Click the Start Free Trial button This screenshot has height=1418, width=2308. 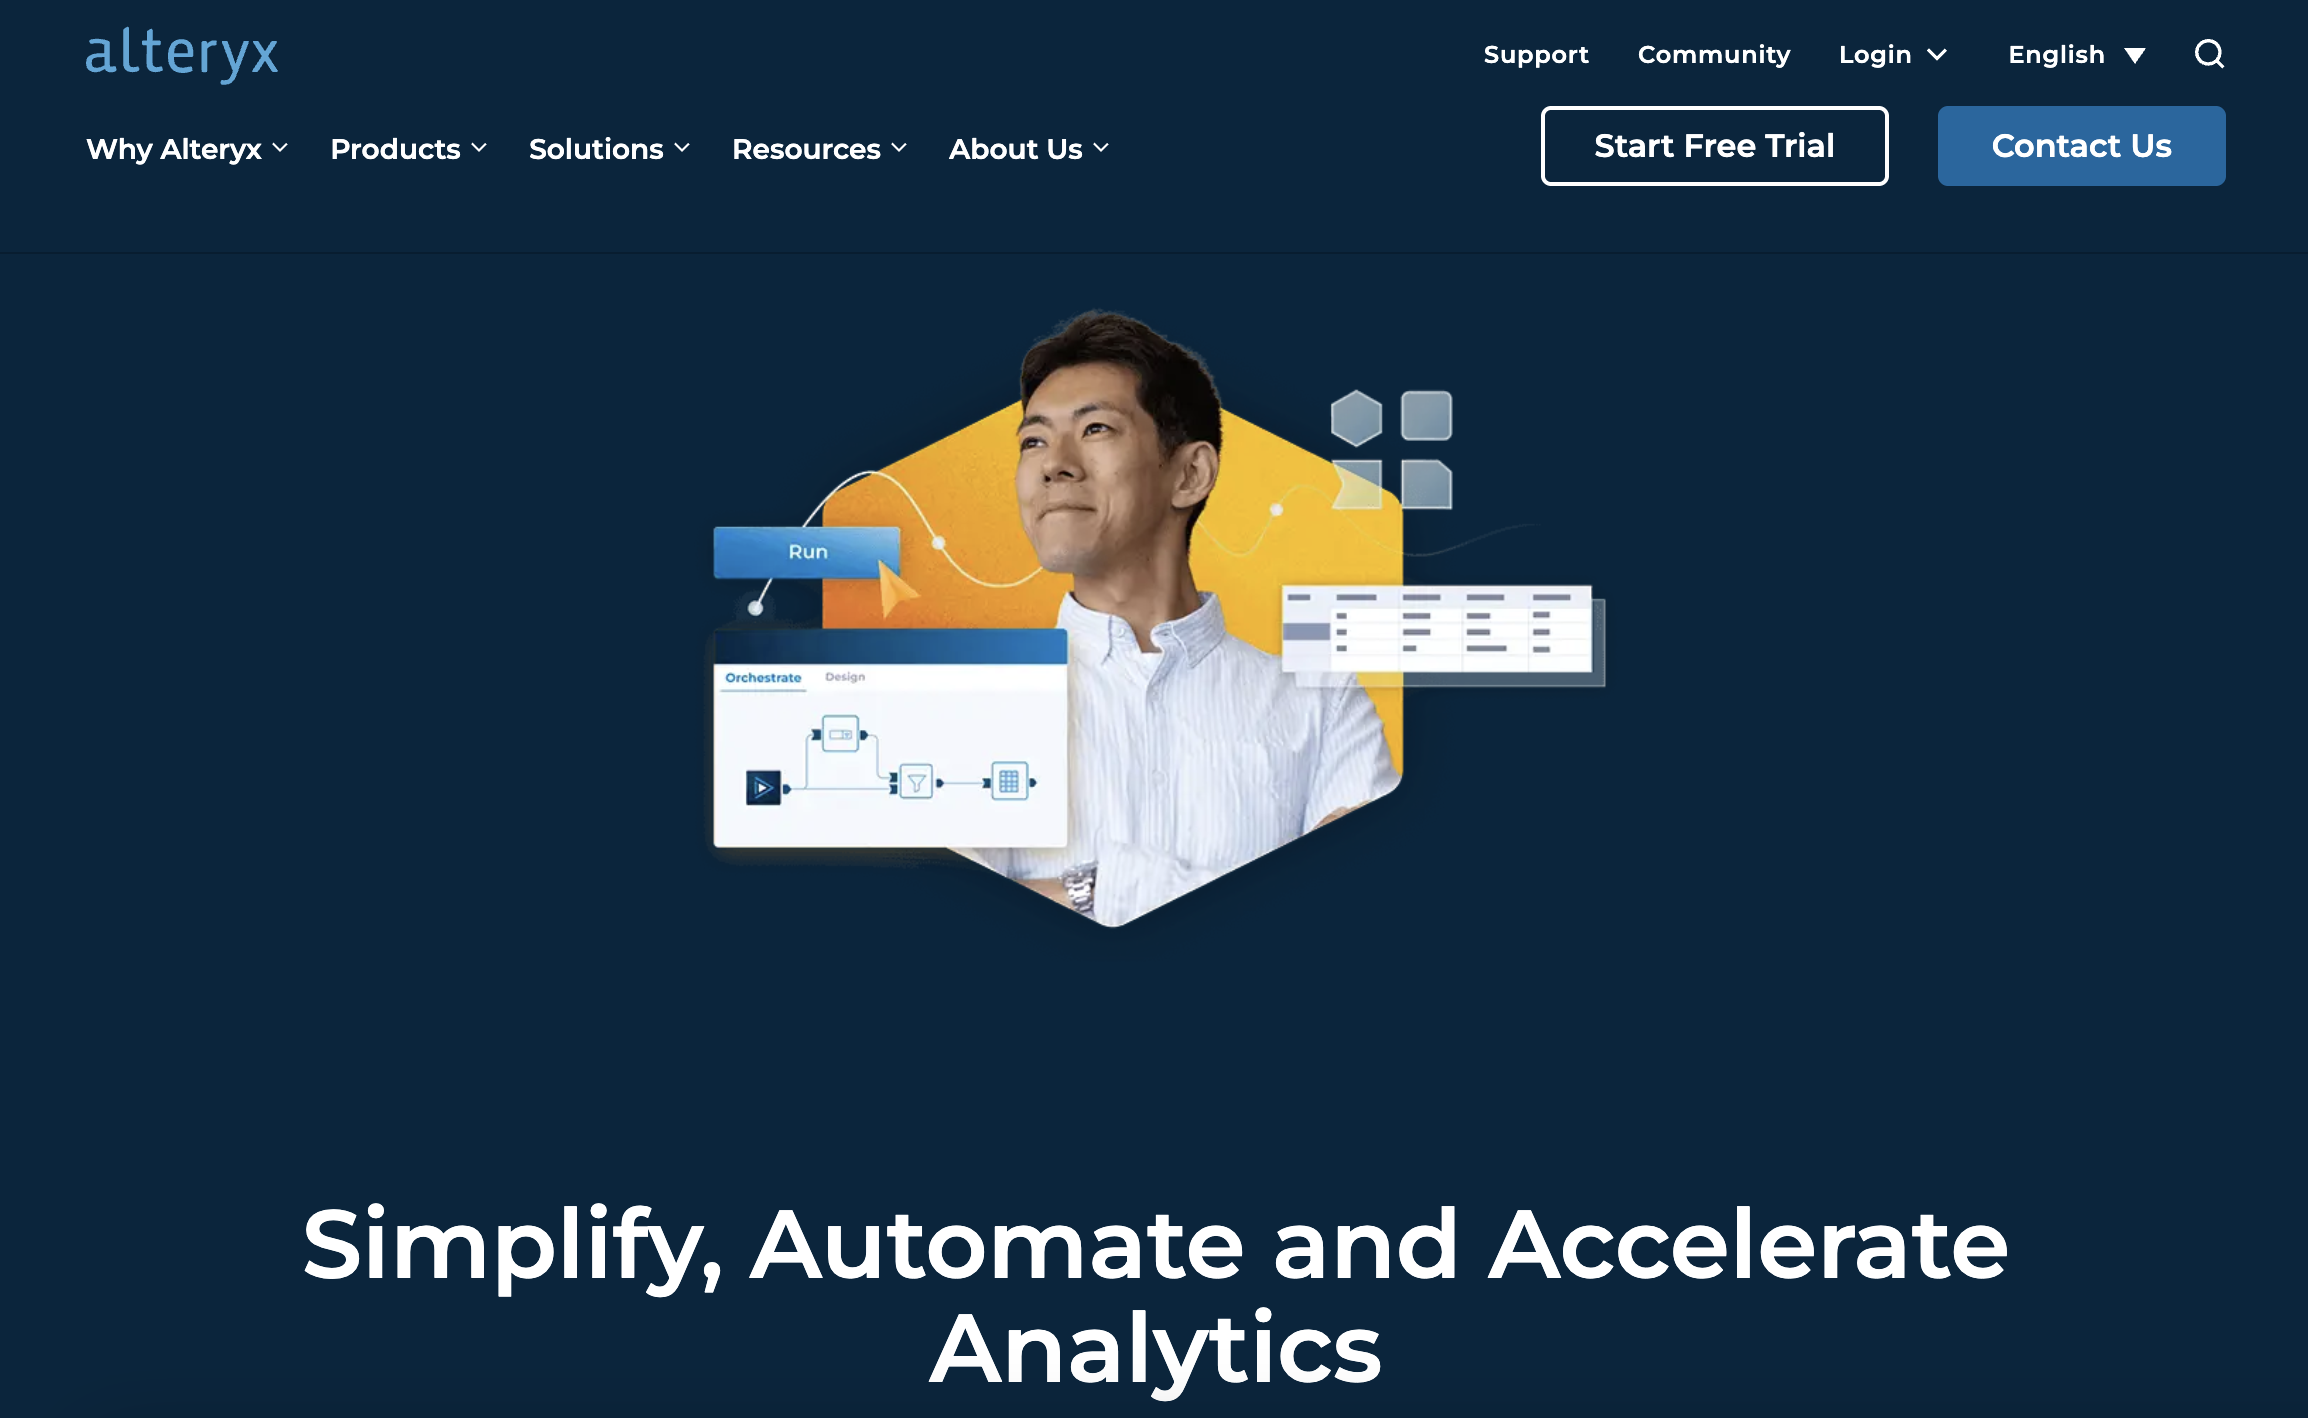click(x=1715, y=145)
